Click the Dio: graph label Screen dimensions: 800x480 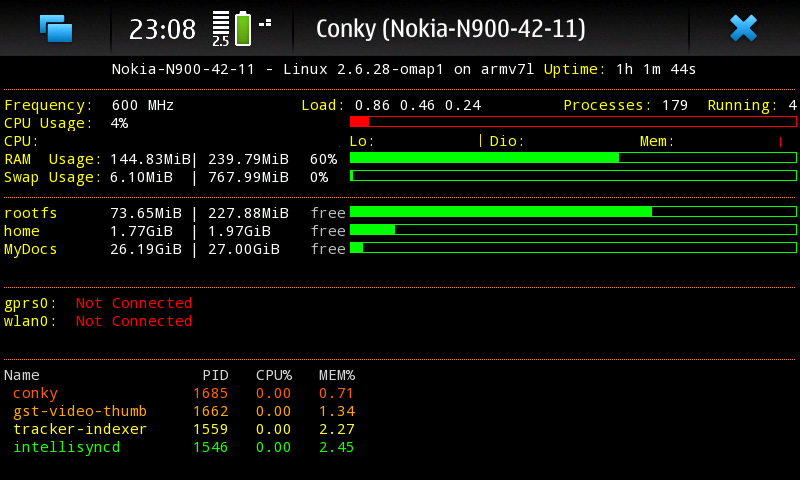point(507,141)
